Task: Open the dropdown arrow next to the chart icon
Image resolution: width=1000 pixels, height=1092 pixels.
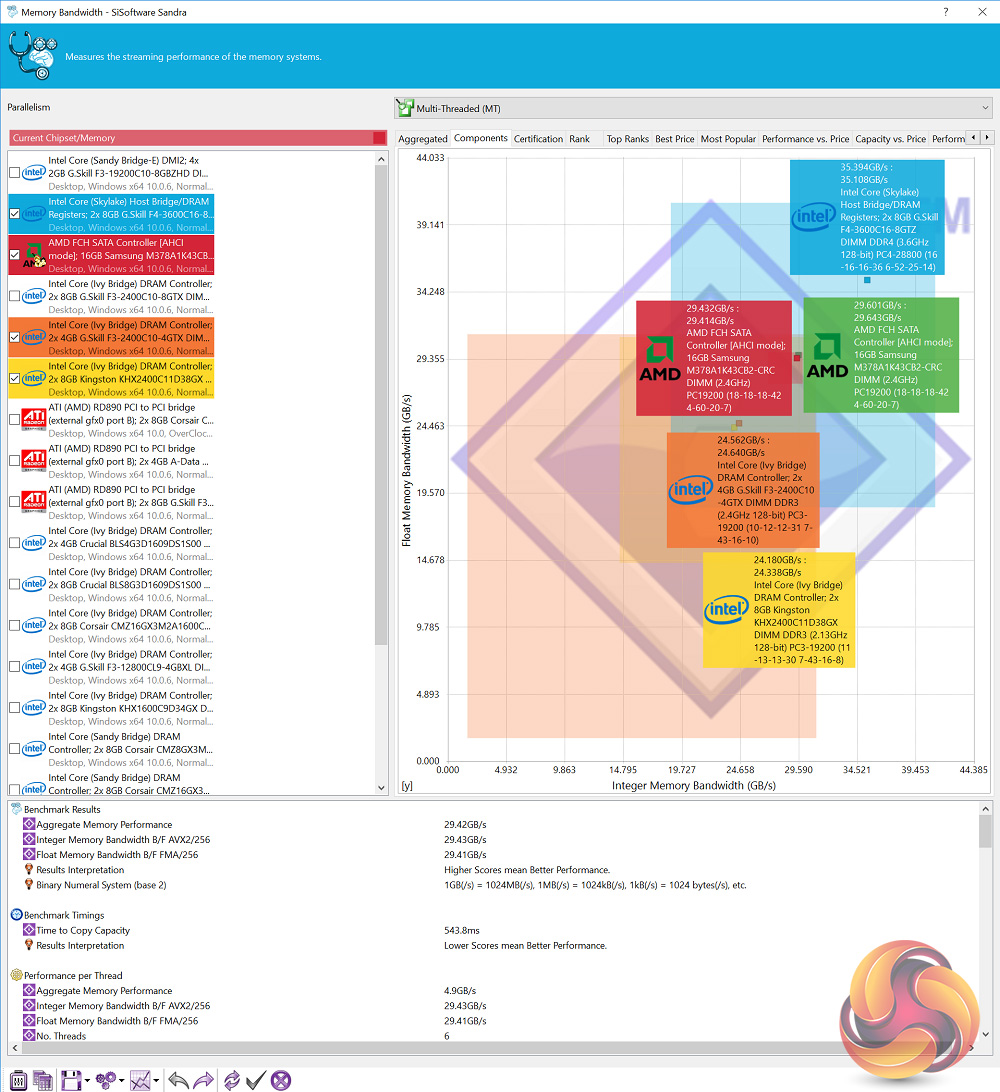Action: 156,1081
